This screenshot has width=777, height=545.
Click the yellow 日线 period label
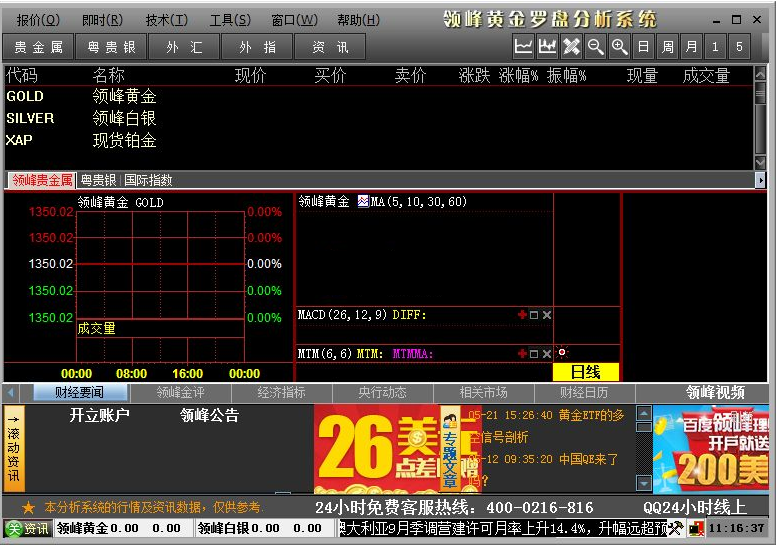point(586,372)
